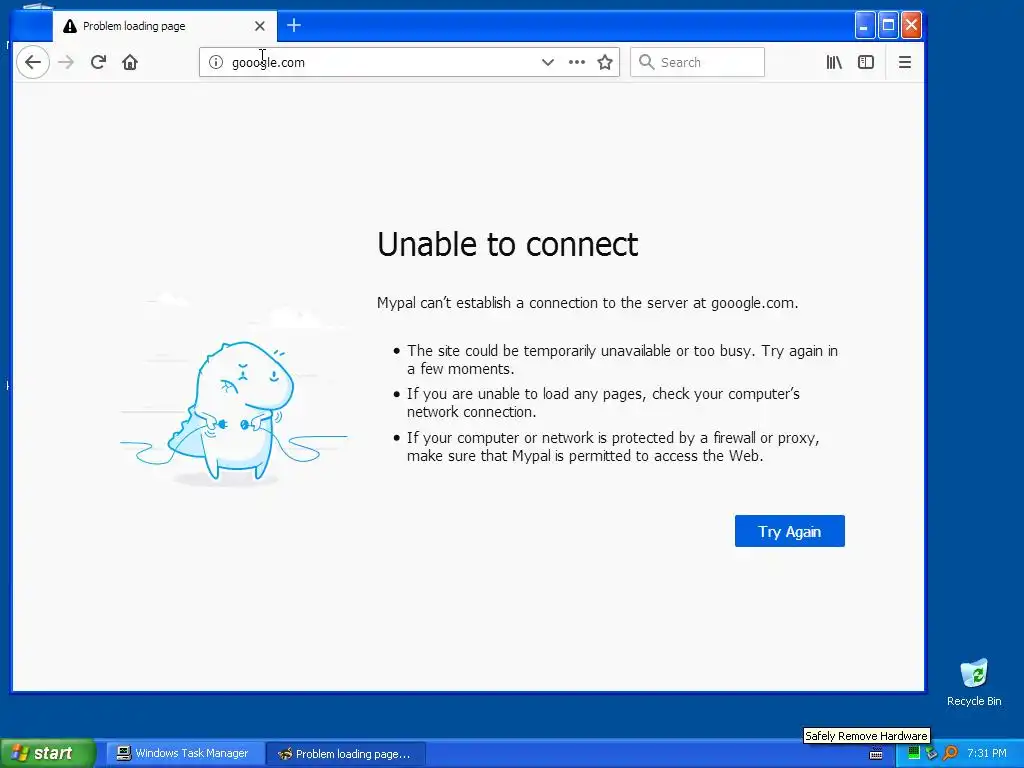This screenshot has width=1024, height=768.
Task: Click the forward navigation arrow
Action: click(x=66, y=62)
